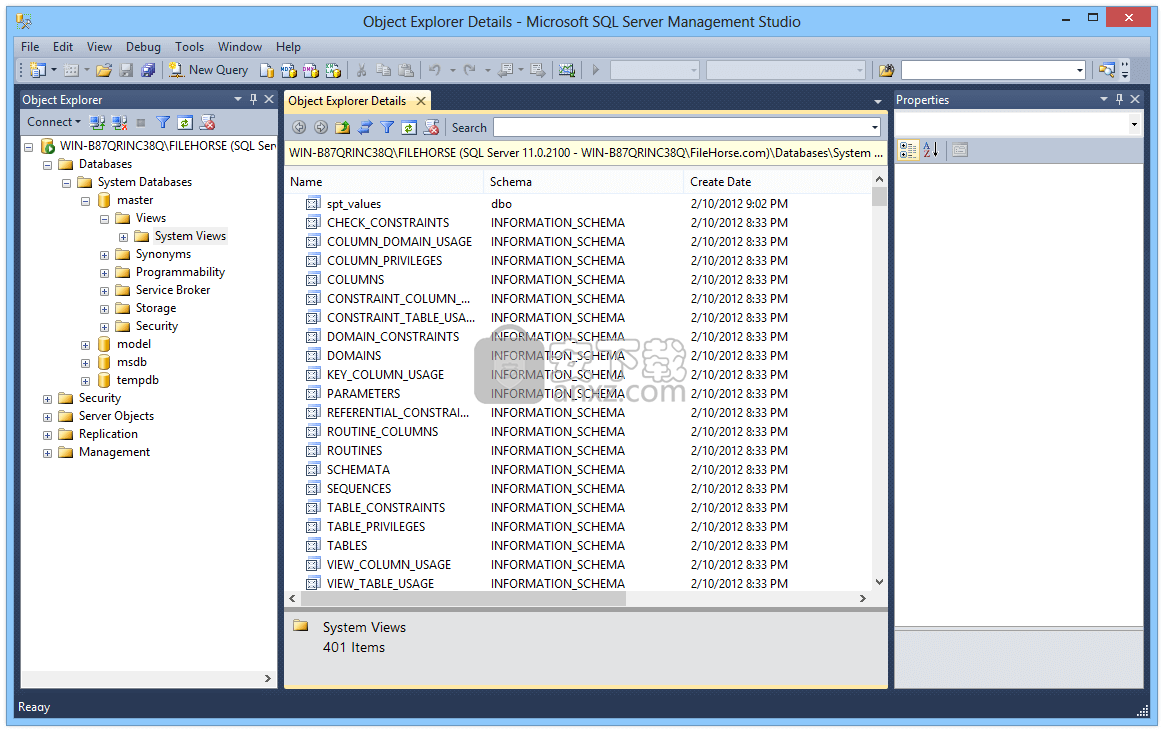The width and height of the screenshot is (1164, 732).
Task: Click the Refresh icon in Object Explorer
Action: (x=185, y=122)
